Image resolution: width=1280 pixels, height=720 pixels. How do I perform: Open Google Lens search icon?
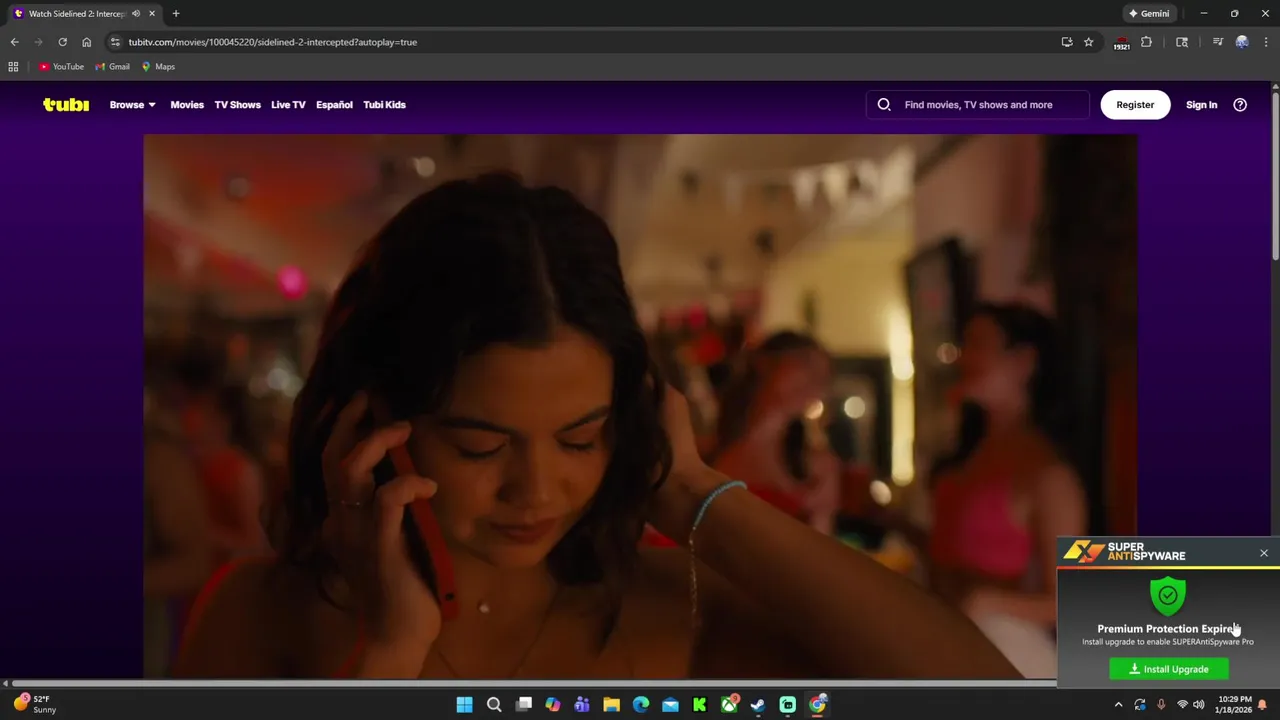pyautogui.click(x=1182, y=42)
